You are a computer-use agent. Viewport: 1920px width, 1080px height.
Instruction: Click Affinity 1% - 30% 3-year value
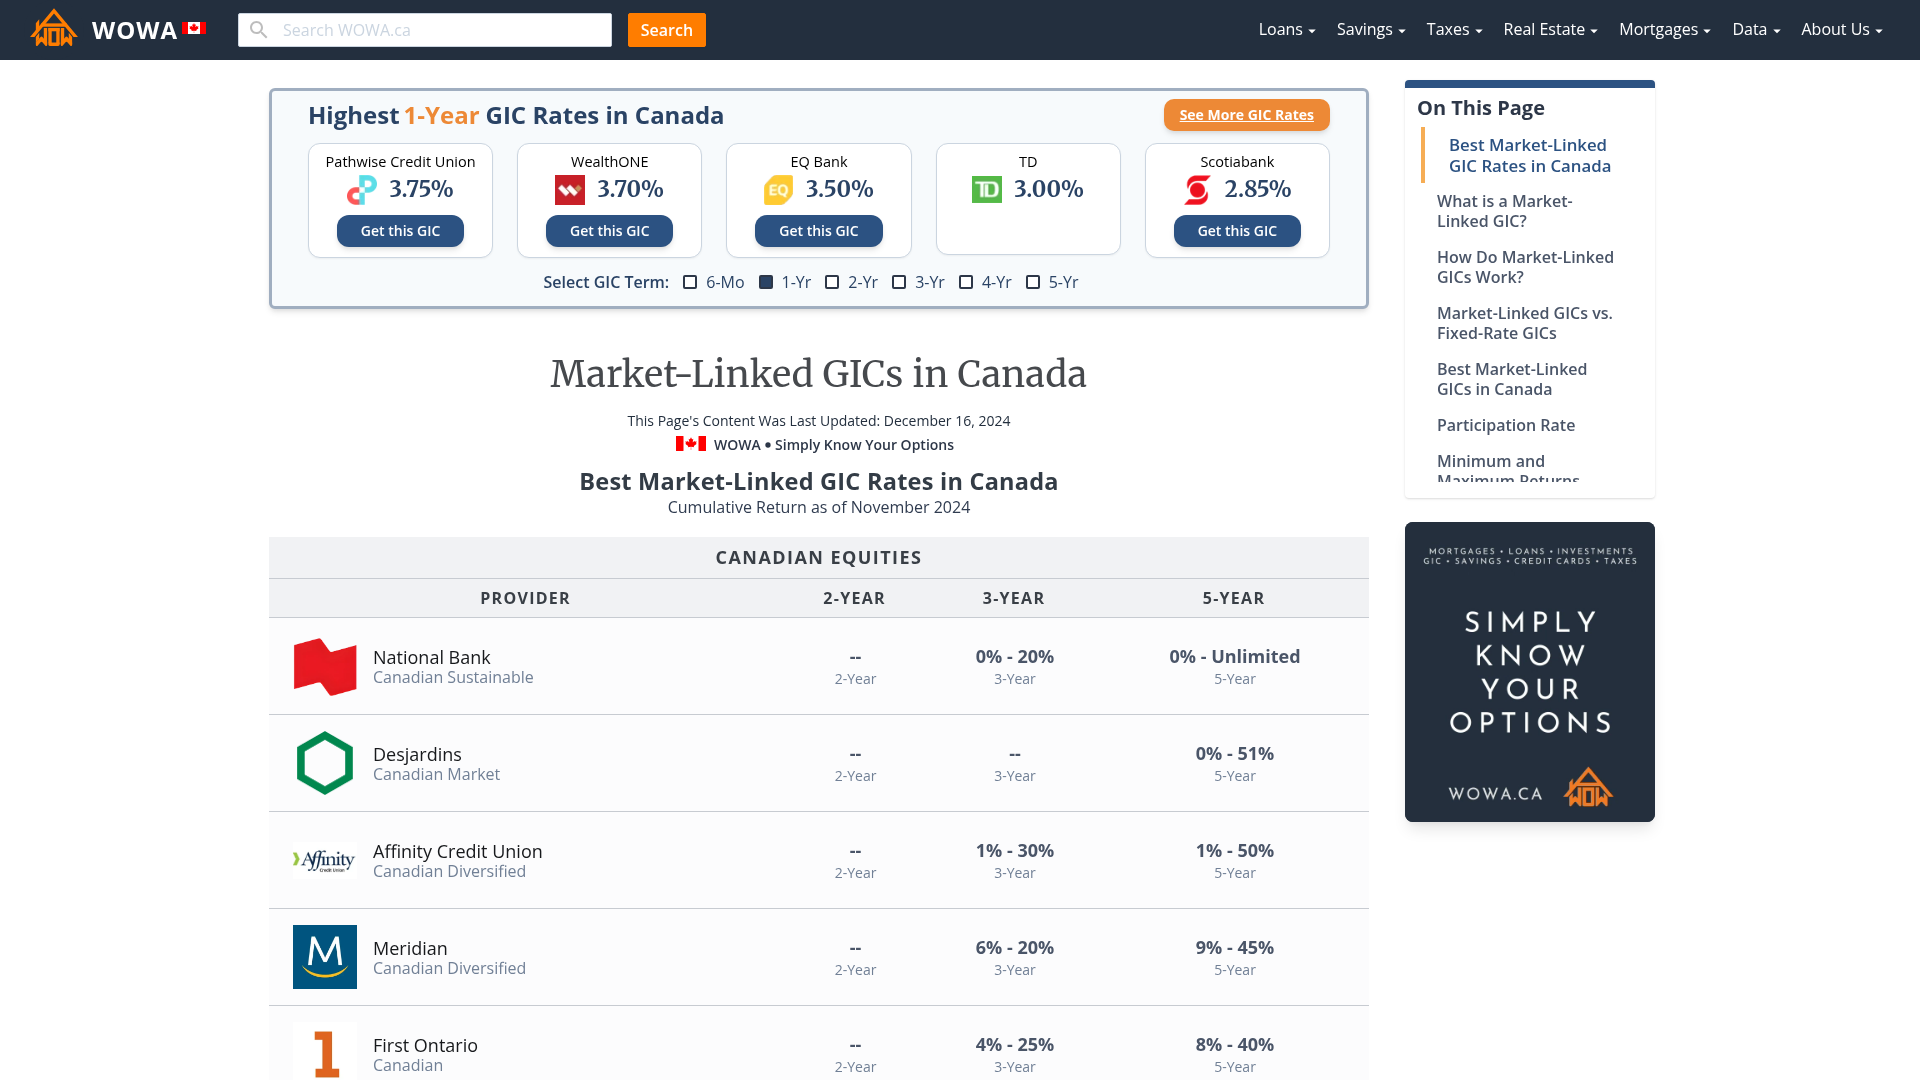click(x=1014, y=850)
